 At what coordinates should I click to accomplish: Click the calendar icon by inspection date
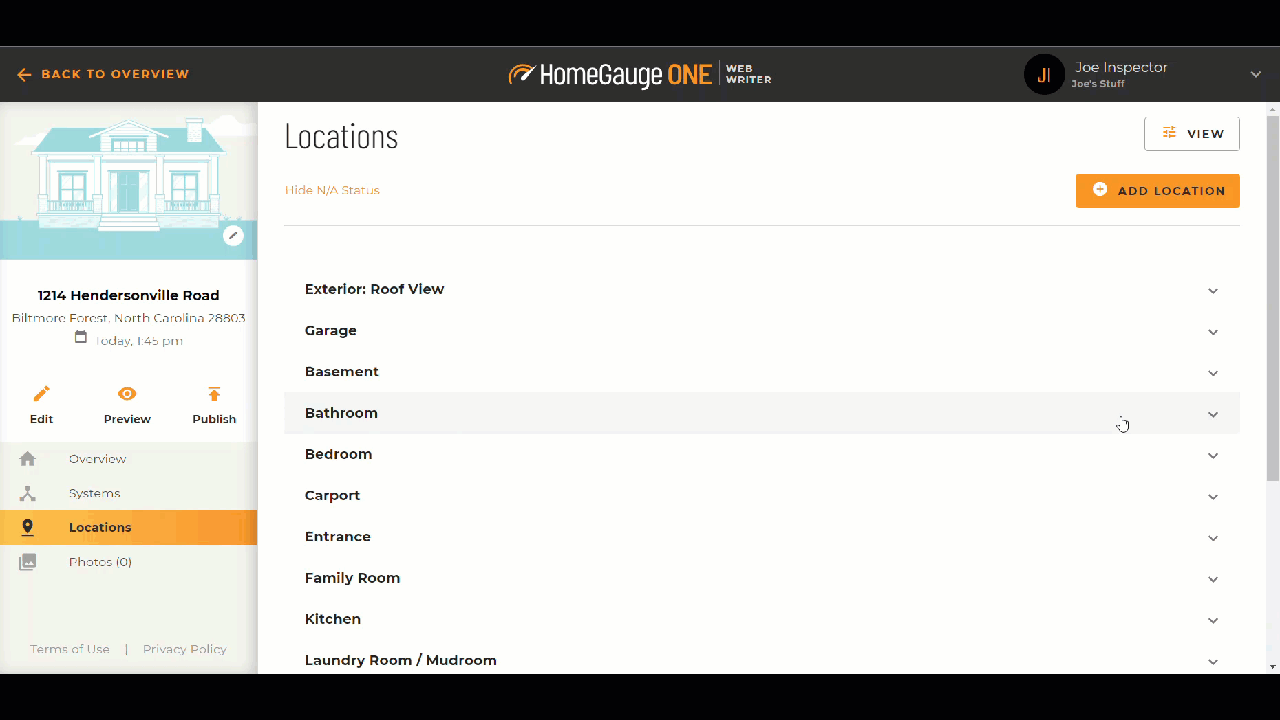81,338
